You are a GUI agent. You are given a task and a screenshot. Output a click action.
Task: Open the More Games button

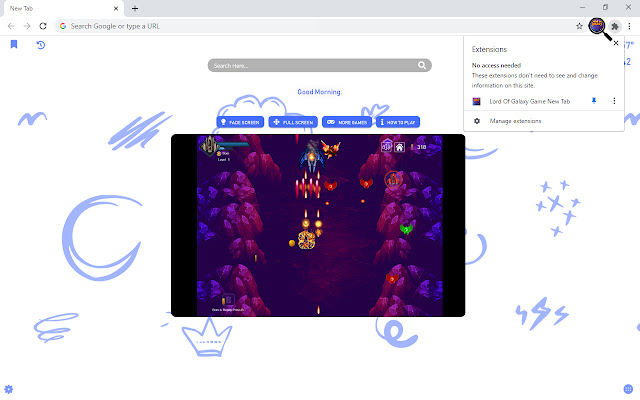point(347,122)
